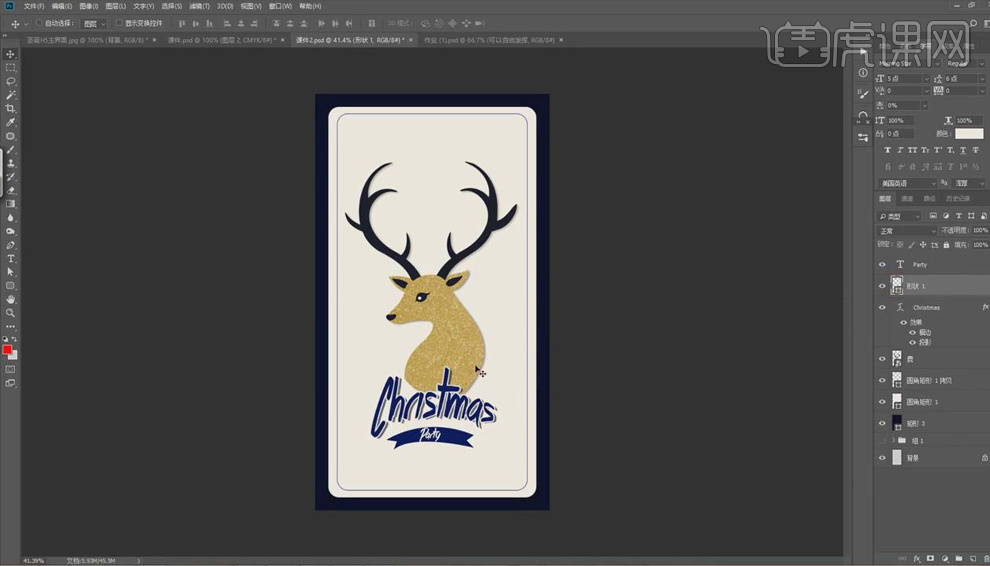Select the Hand tool
The image size is (990, 566).
pos(11,298)
